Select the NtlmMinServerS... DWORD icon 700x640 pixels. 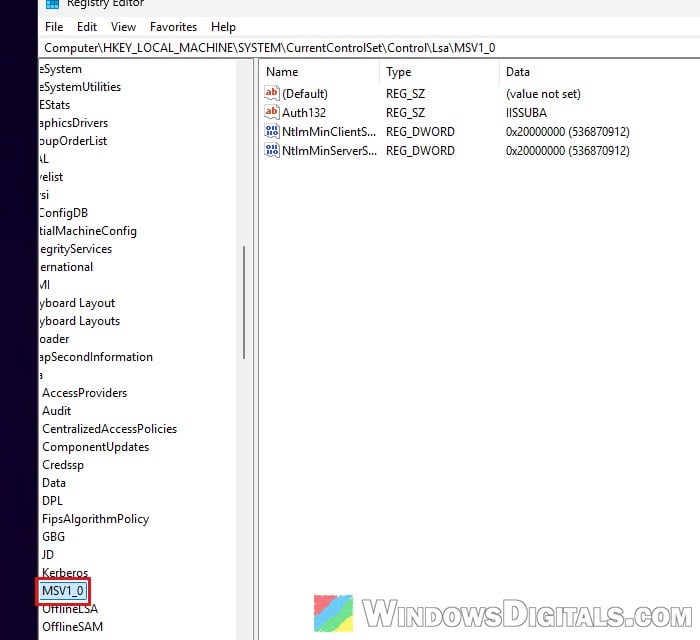pos(271,150)
